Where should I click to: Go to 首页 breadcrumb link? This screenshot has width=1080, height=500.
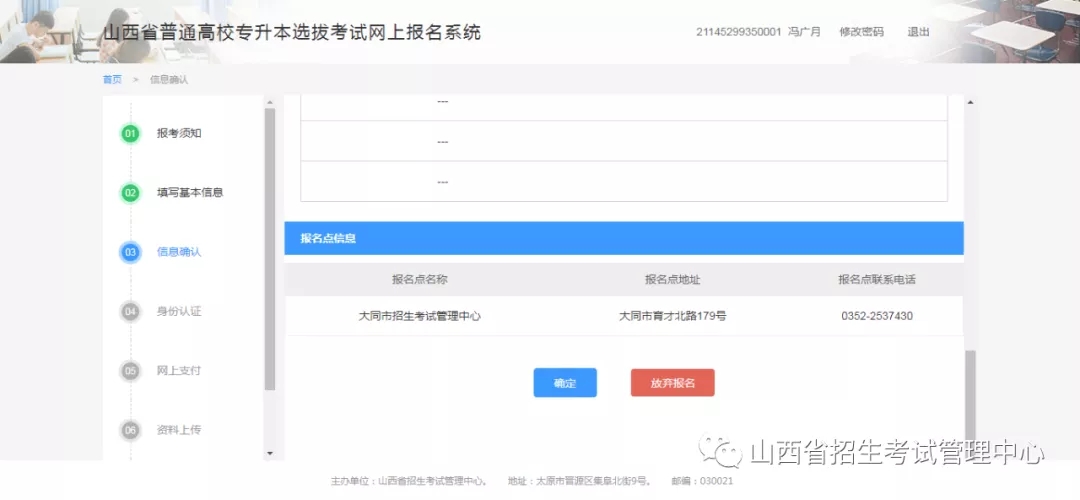[x=112, y=80]
